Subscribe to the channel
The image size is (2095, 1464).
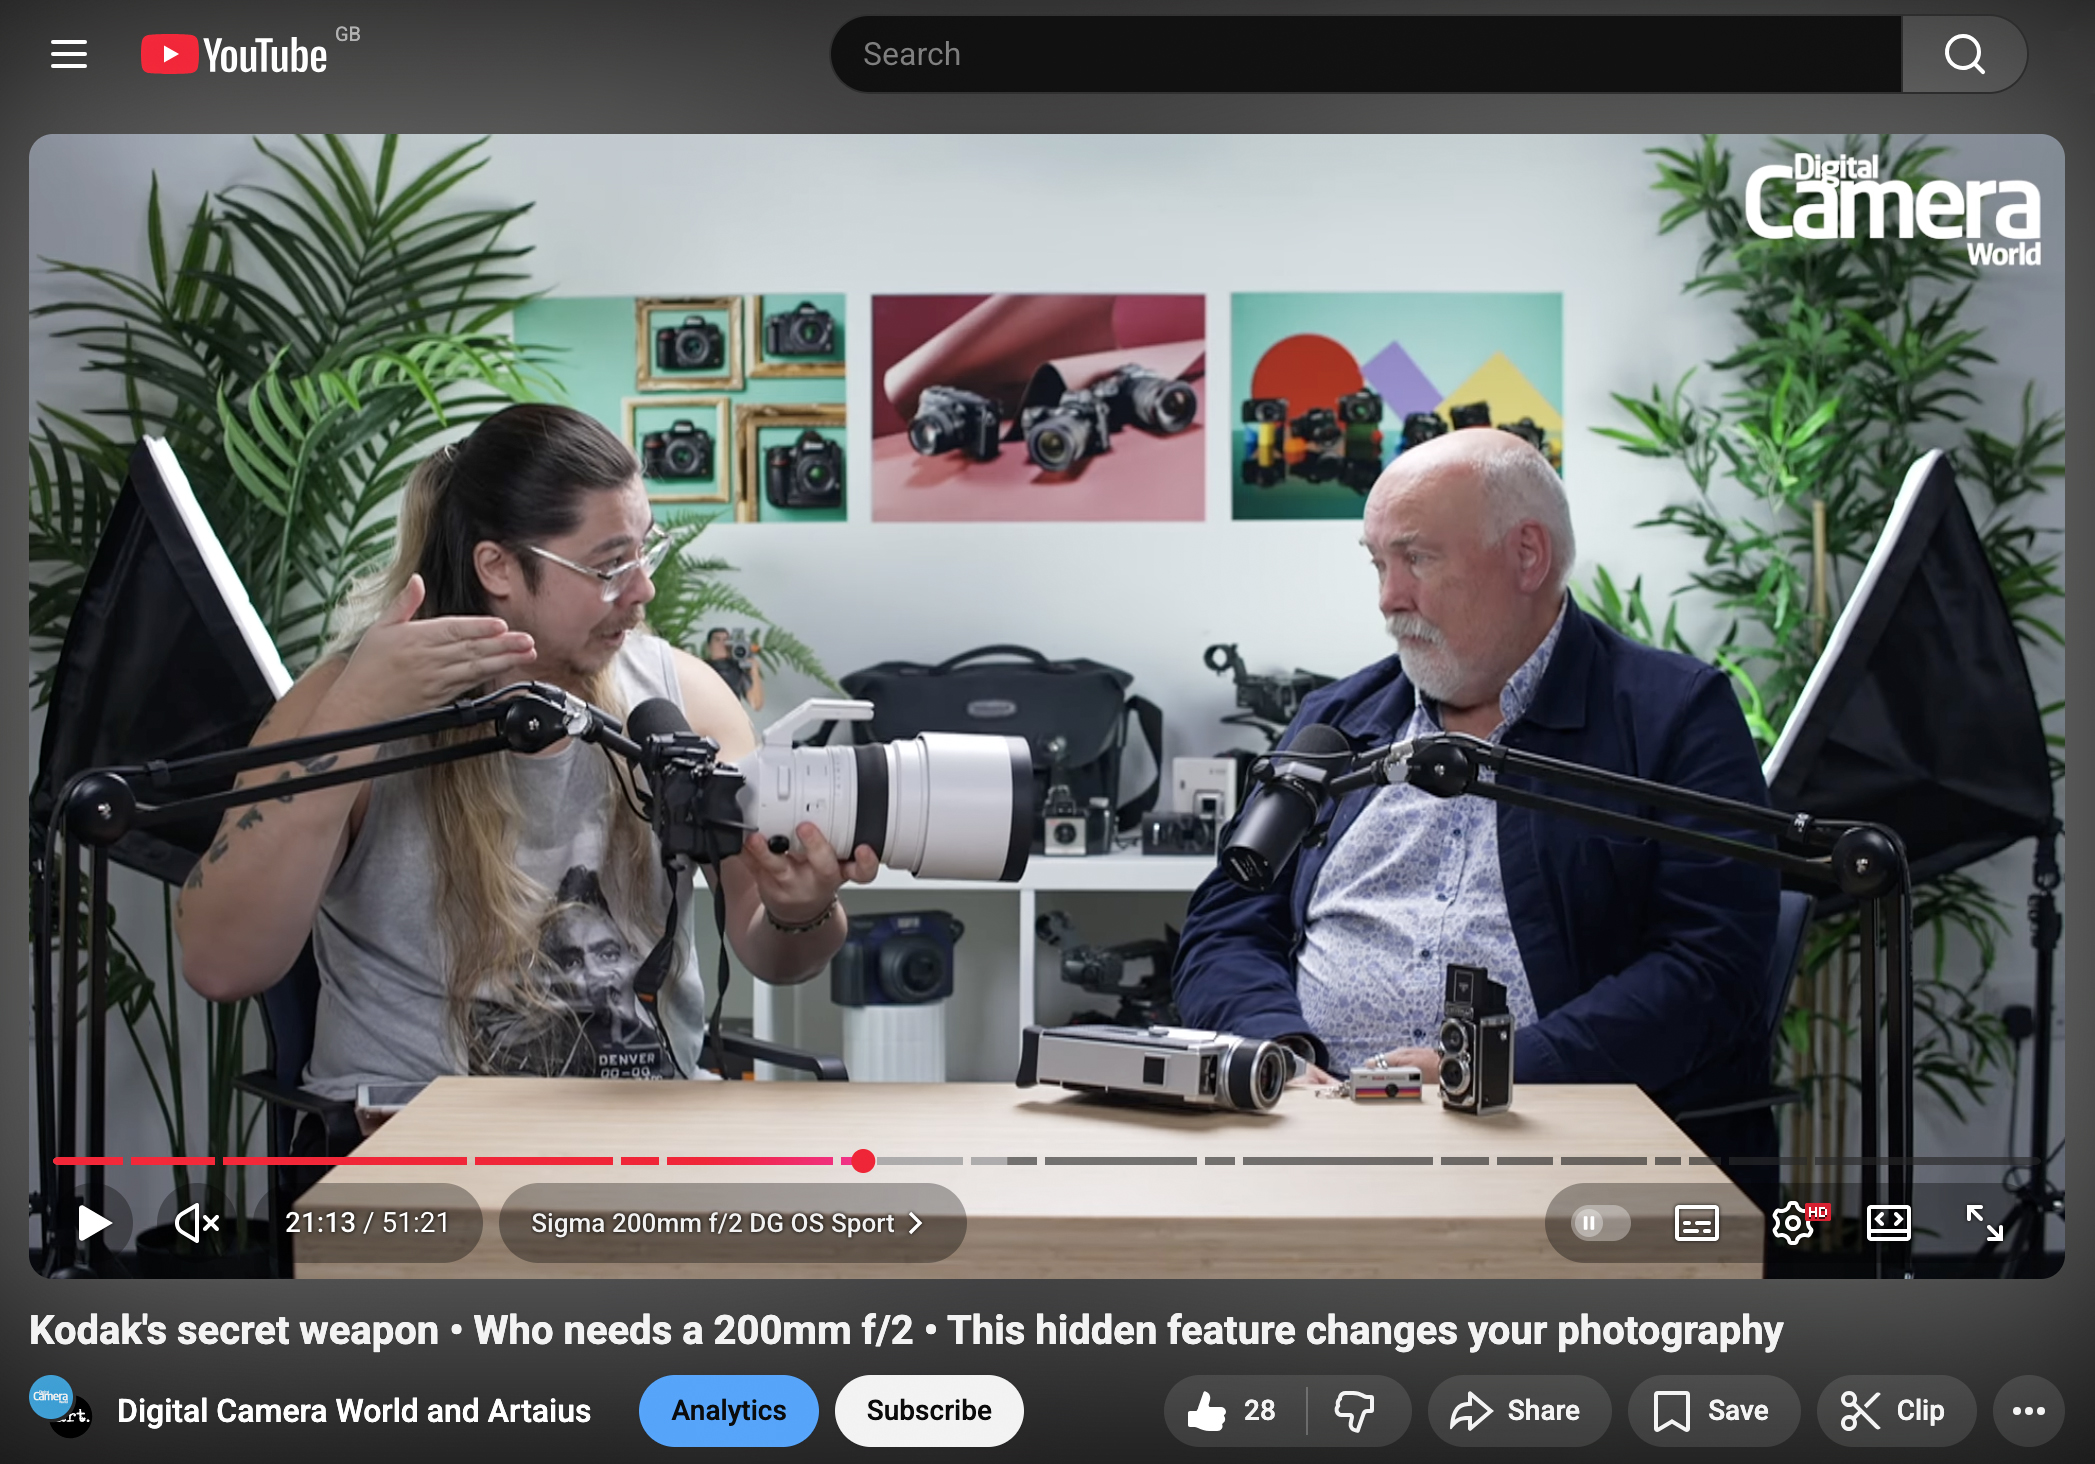[928, 1410]
